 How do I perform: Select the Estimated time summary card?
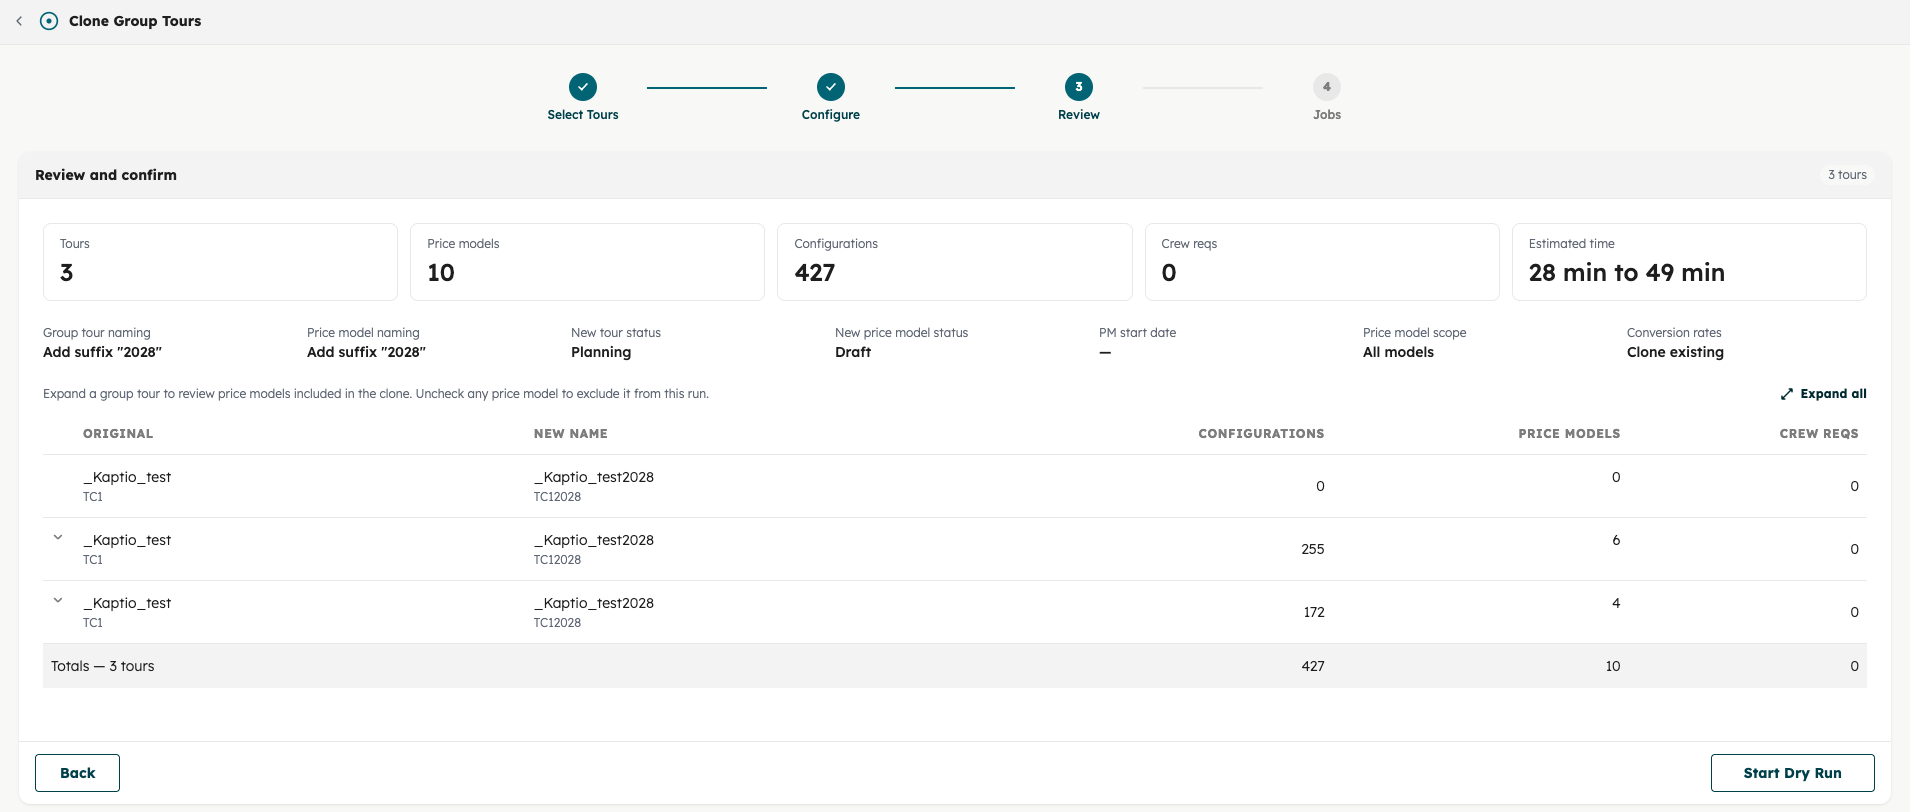point(1689,262)
